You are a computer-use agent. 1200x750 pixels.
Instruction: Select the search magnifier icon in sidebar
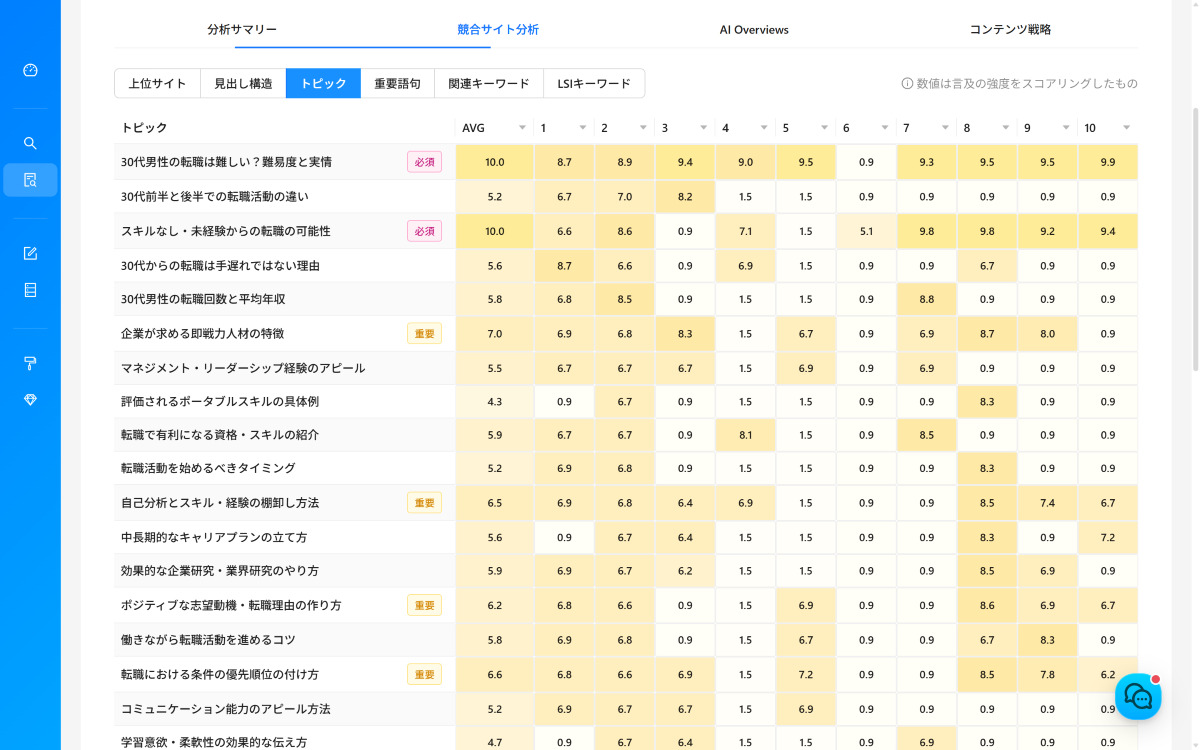tap(30, 142)
